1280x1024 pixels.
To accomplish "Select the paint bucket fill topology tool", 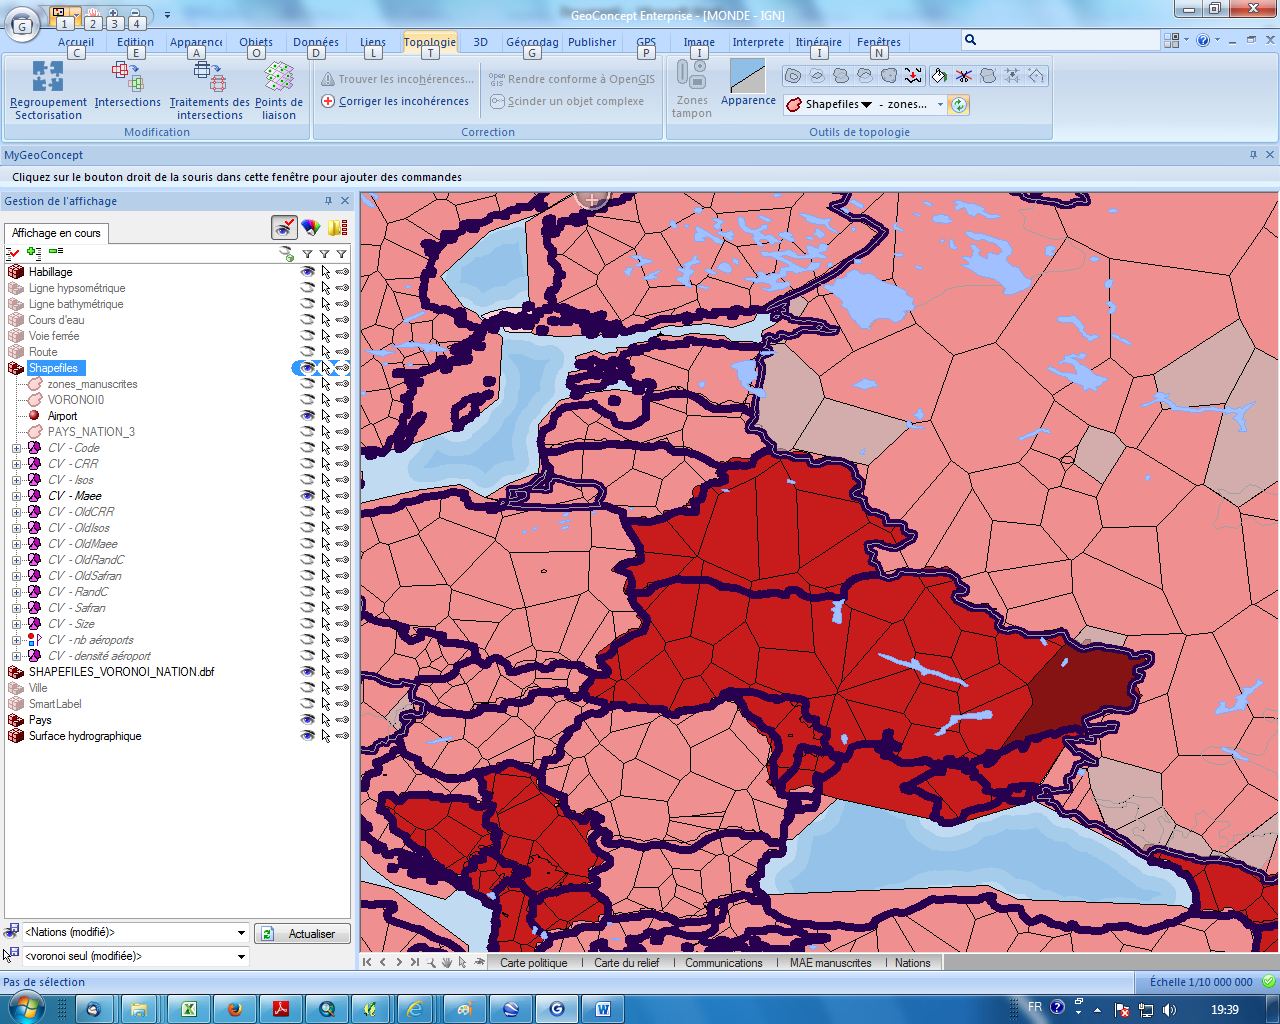I will (x=939, y=76).
